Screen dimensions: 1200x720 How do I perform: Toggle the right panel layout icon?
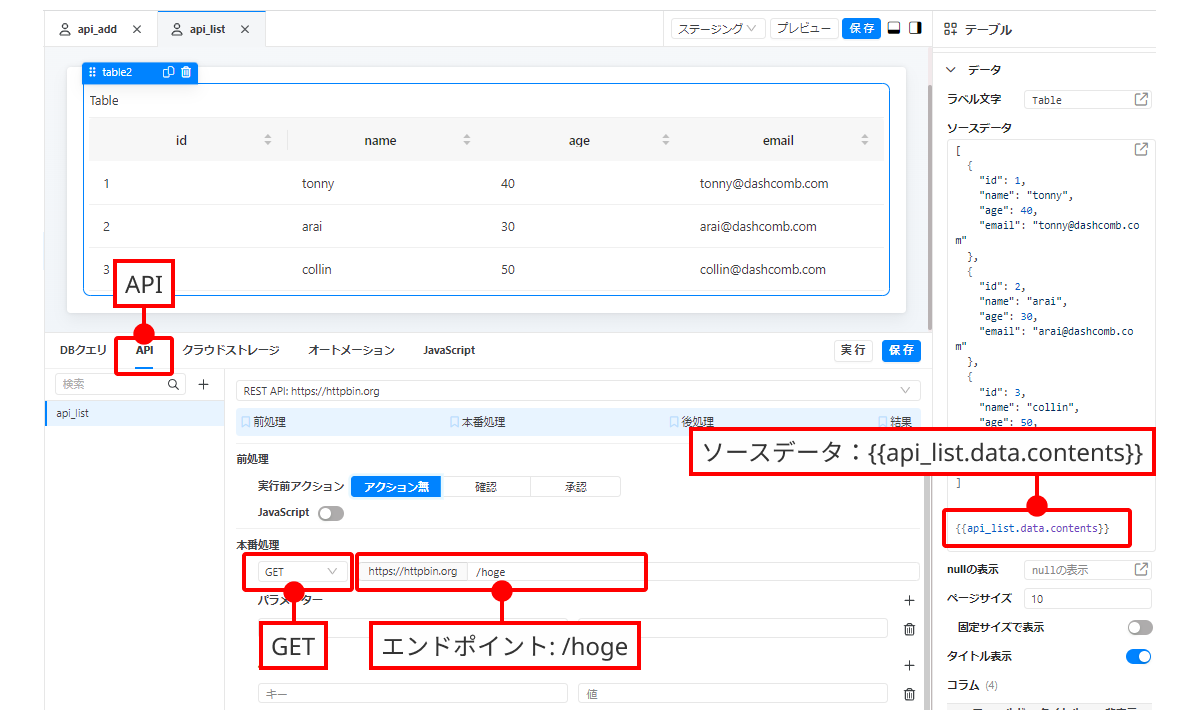[915, 29]
